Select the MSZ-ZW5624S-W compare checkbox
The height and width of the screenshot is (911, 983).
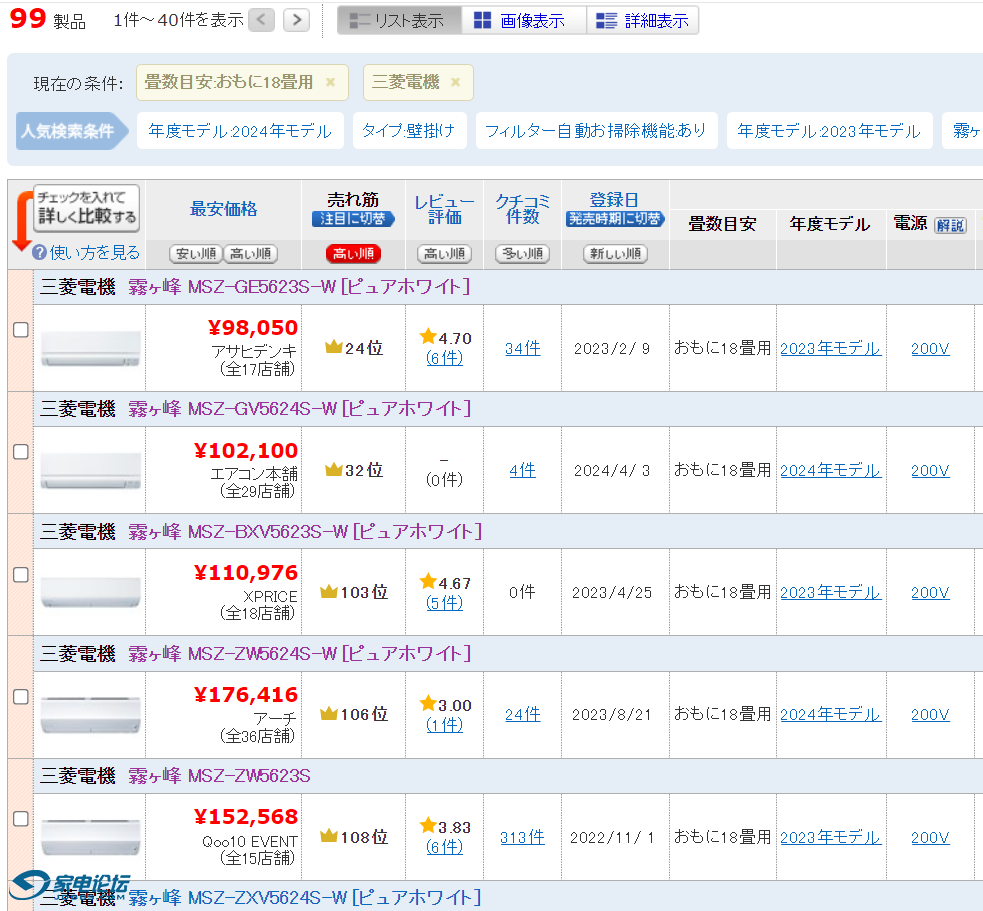(x=20, y=697)
